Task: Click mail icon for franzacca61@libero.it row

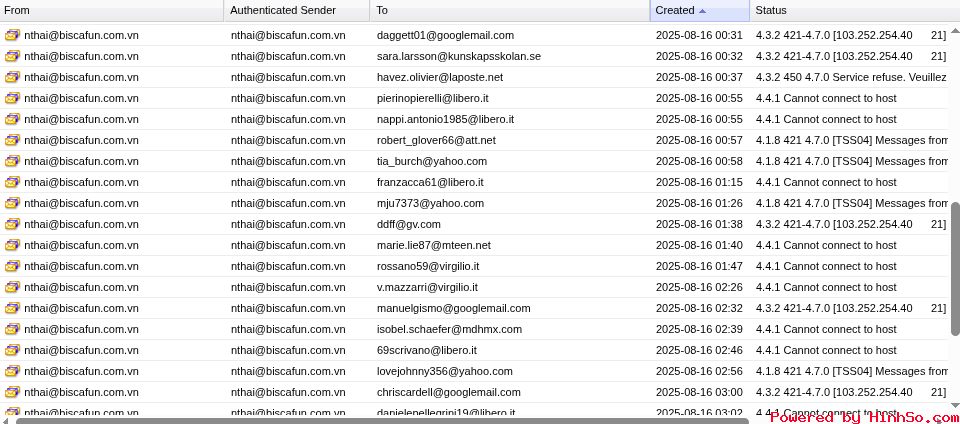Action: click(x=12, y=182)
